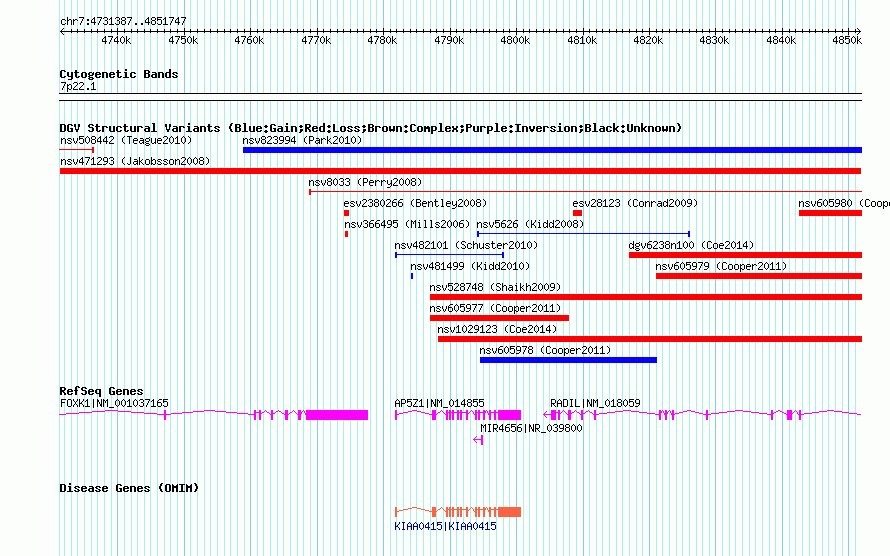The height and width of the screenshot is (556, 890).
Task: Click the 4820k ruler label
Action: [x=648, y=40]
